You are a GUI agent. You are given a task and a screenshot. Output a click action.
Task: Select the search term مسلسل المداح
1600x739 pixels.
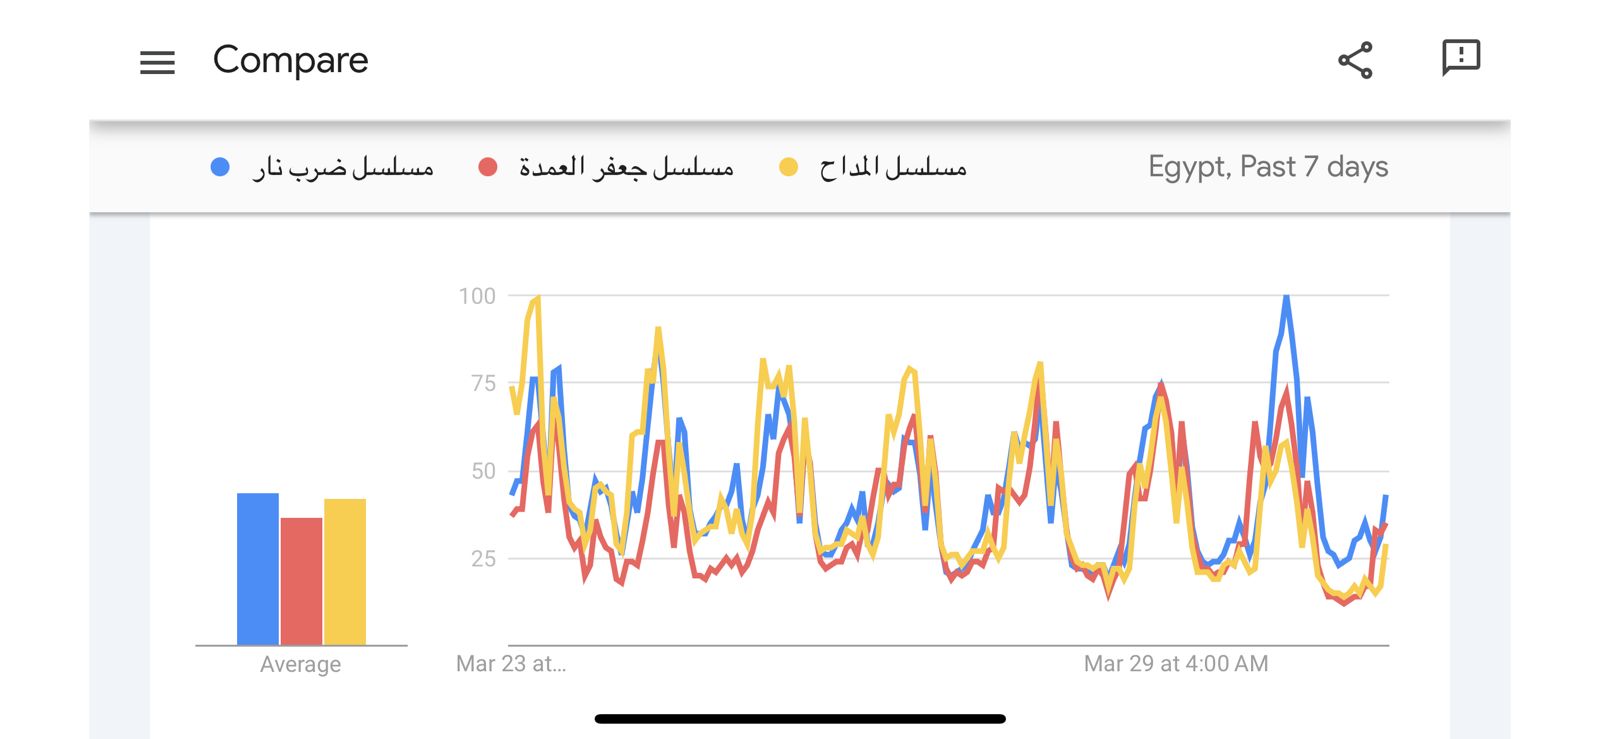893,167
